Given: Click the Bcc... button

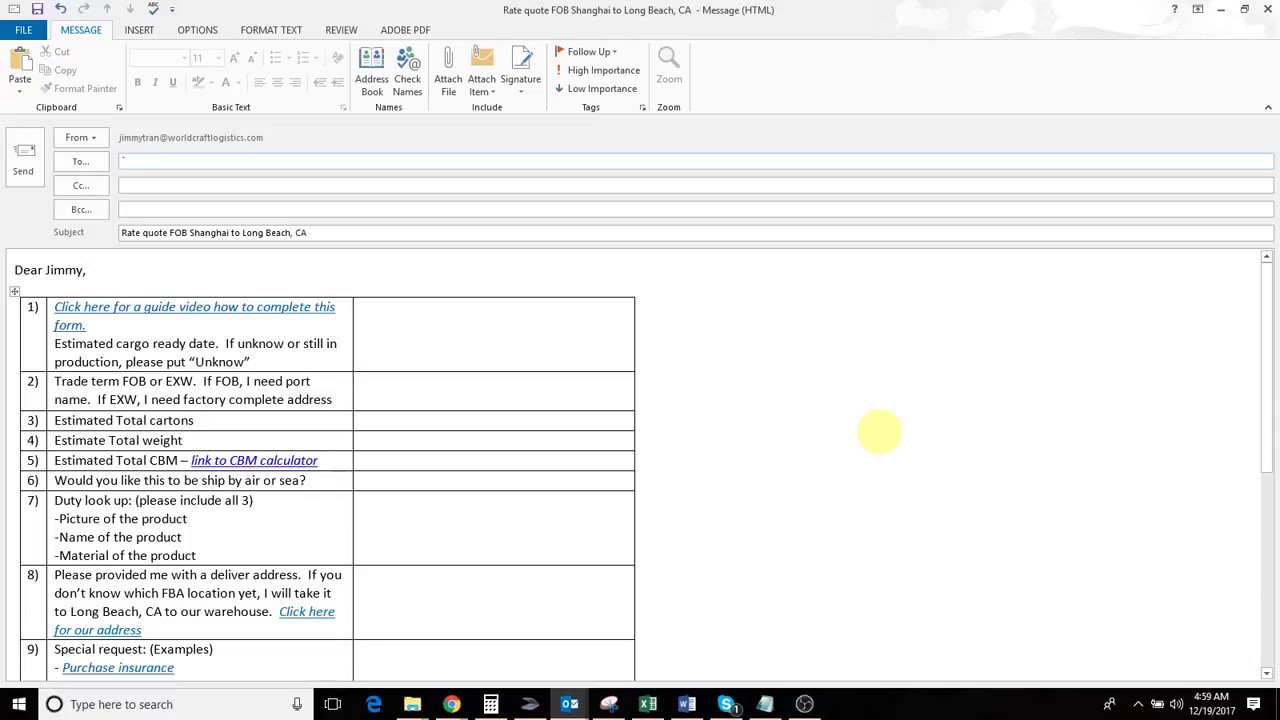Looking at the screenshot, I should tap(81, 209).
